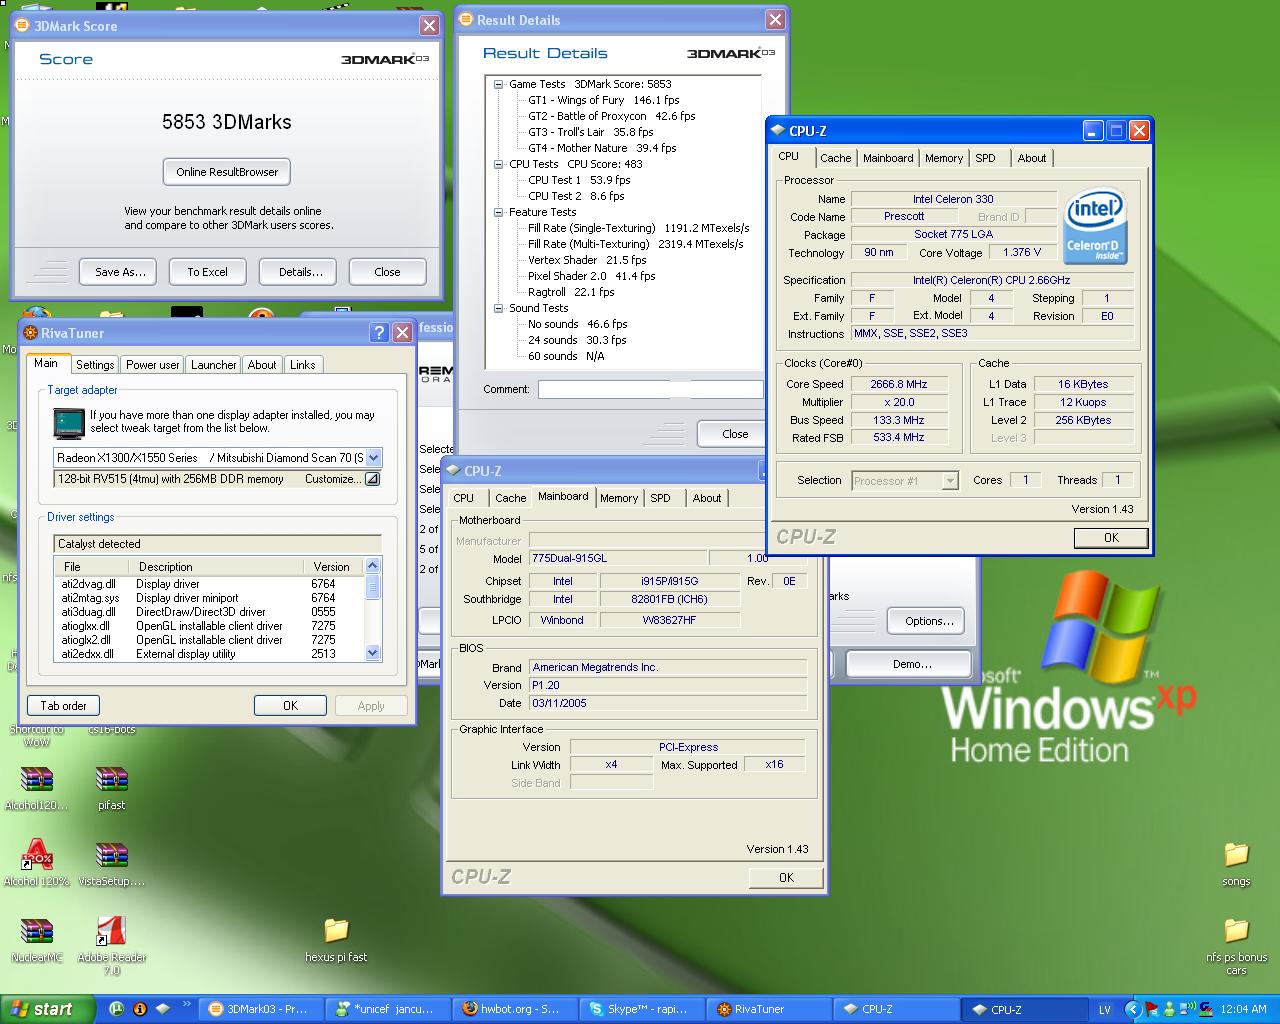The height and width of the screenshot is (1024, 1280).
Task: Open the Processor #1 selection dropdown
Action: (949, 481)
